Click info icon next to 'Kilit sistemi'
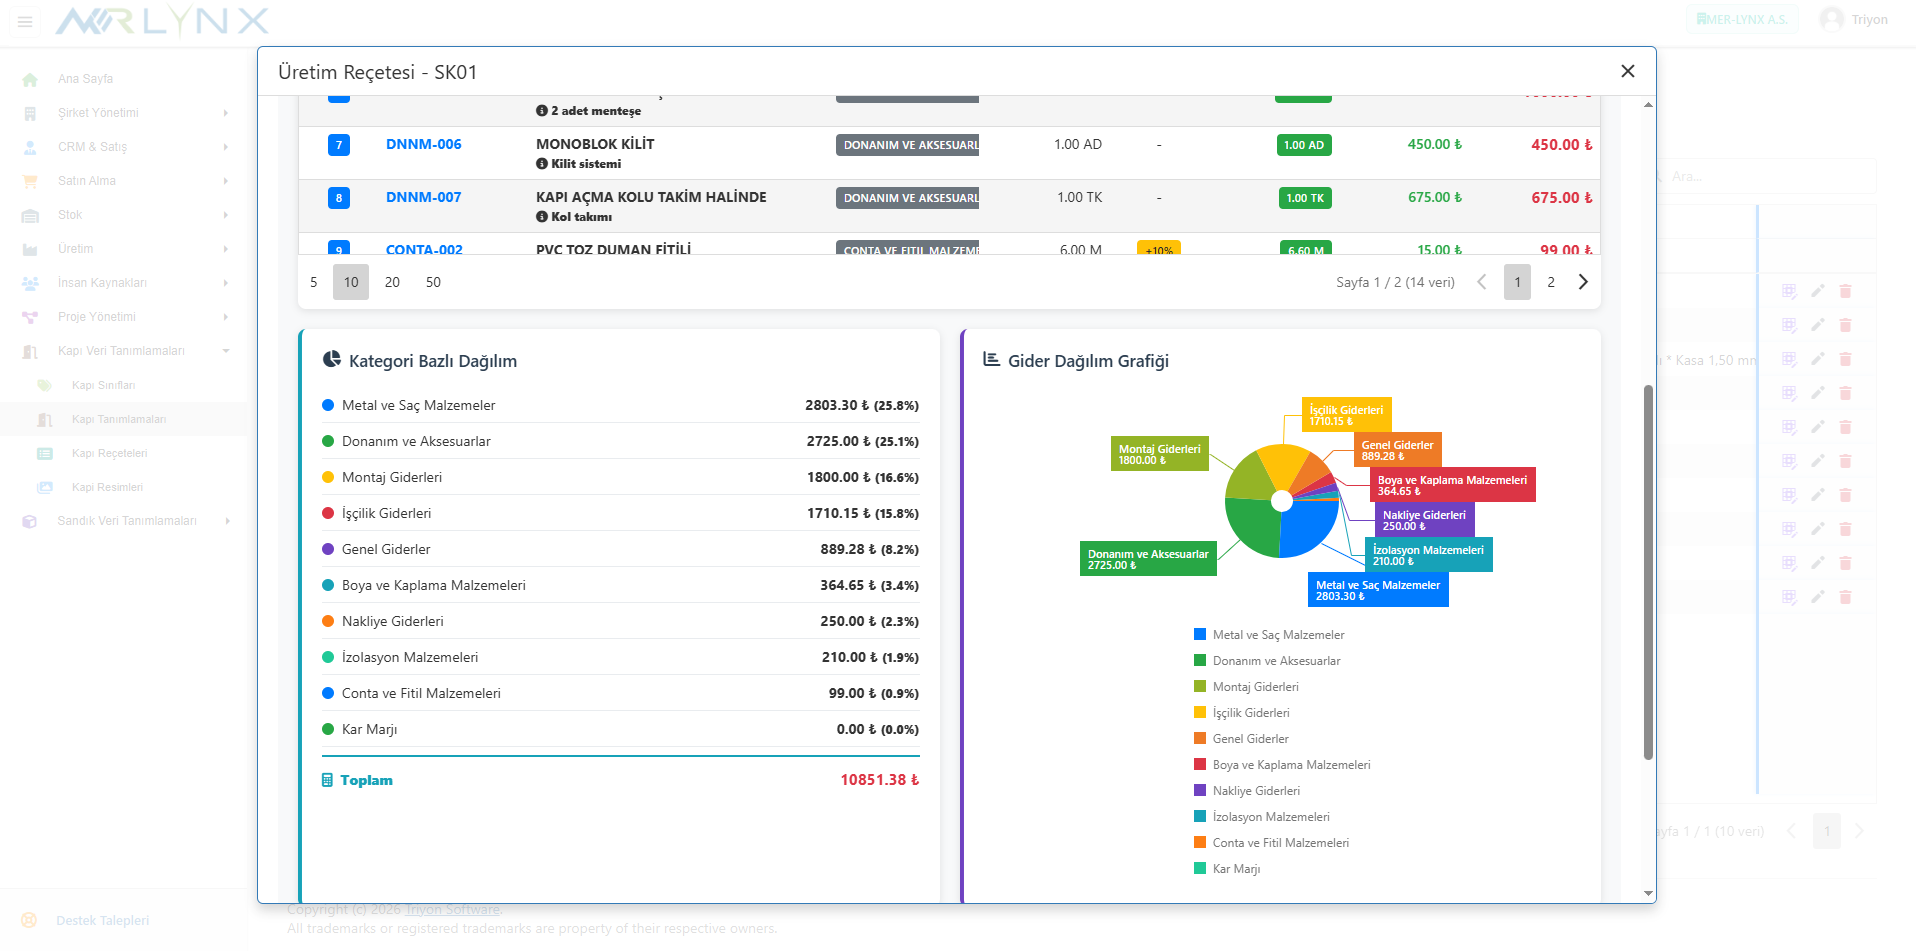Viewport: 1916px width, 951px height. [542, 164]
